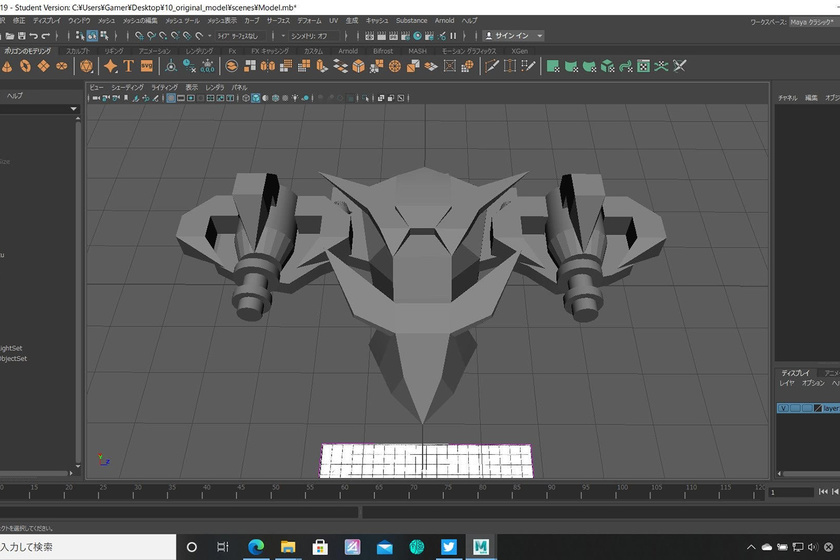The image size is (840, 560).
Task: Click the undo arrow in status line
Action: [33, 36]
